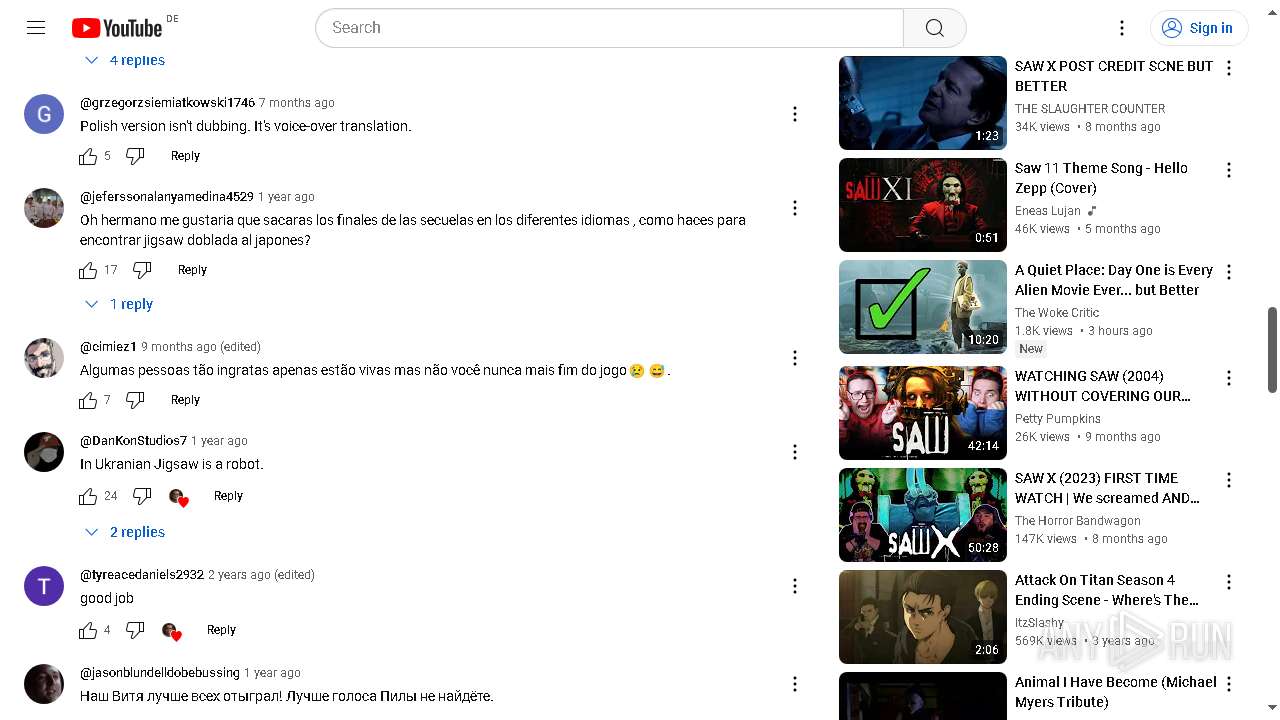The width and height of the screenshot is (1280, 720).
Task: Dislike the DanKonStudios7 comment
Action: tap(142, 496)
